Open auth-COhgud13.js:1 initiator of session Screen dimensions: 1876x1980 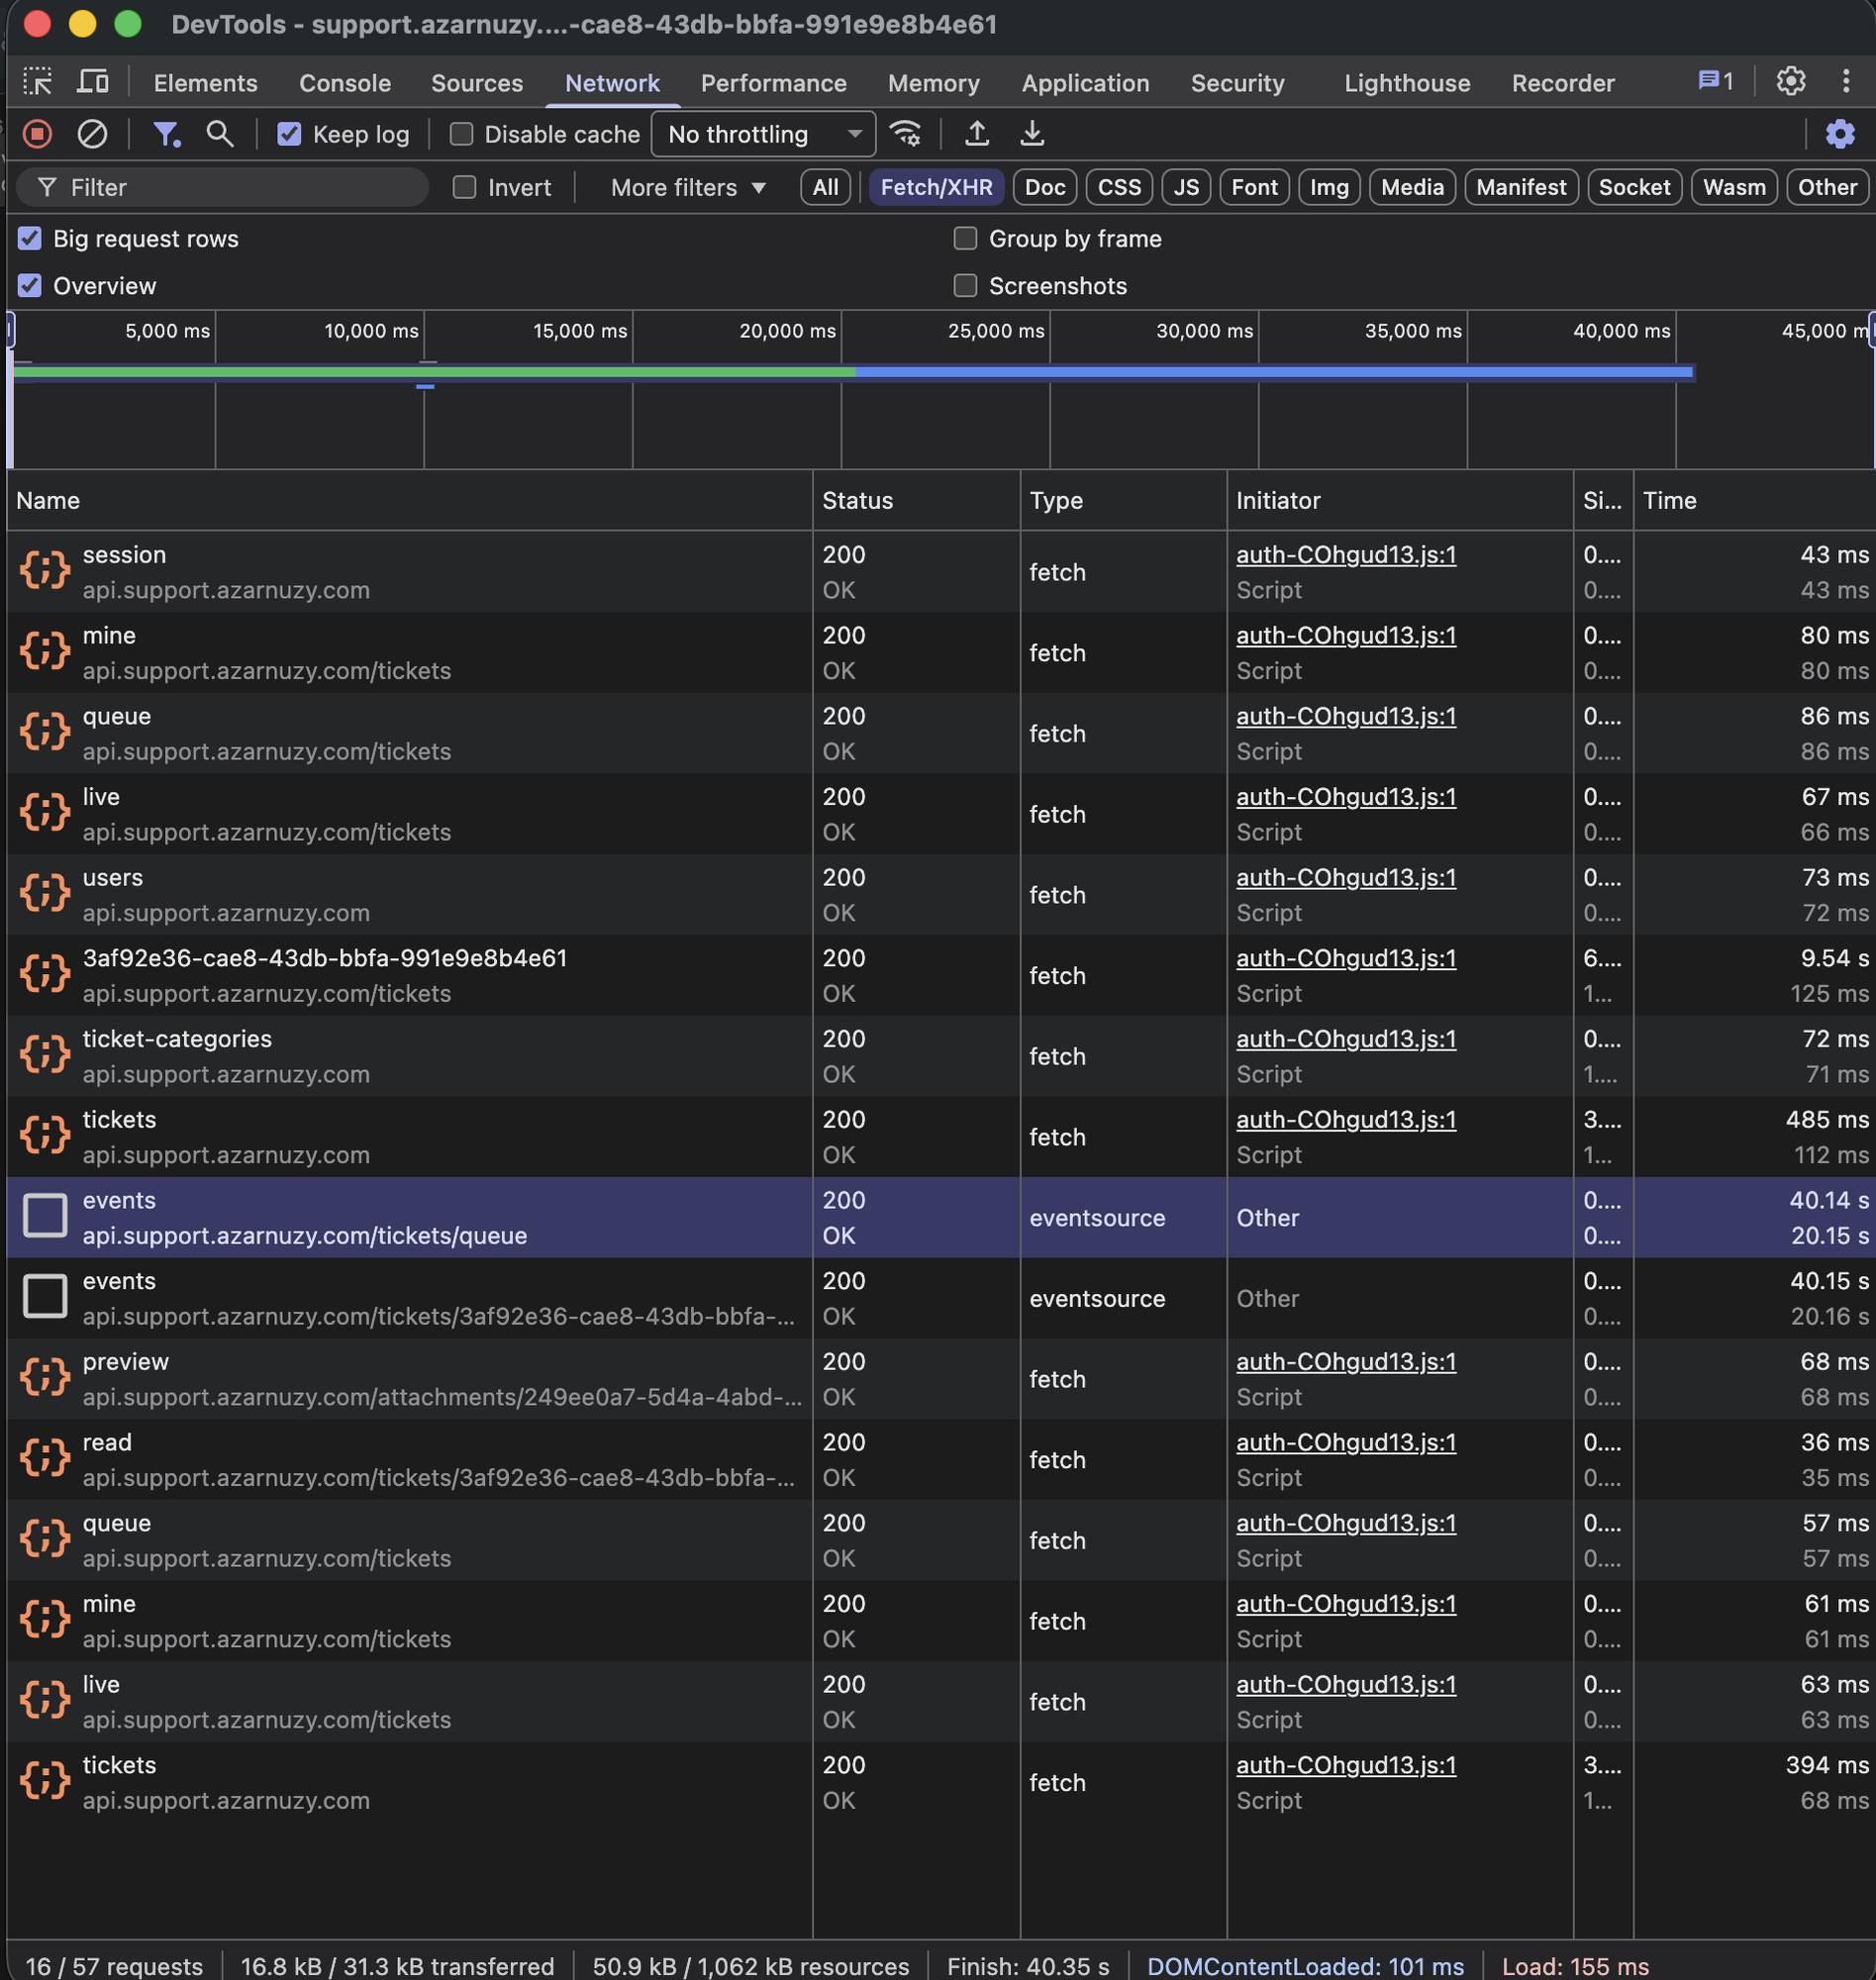1345,554
